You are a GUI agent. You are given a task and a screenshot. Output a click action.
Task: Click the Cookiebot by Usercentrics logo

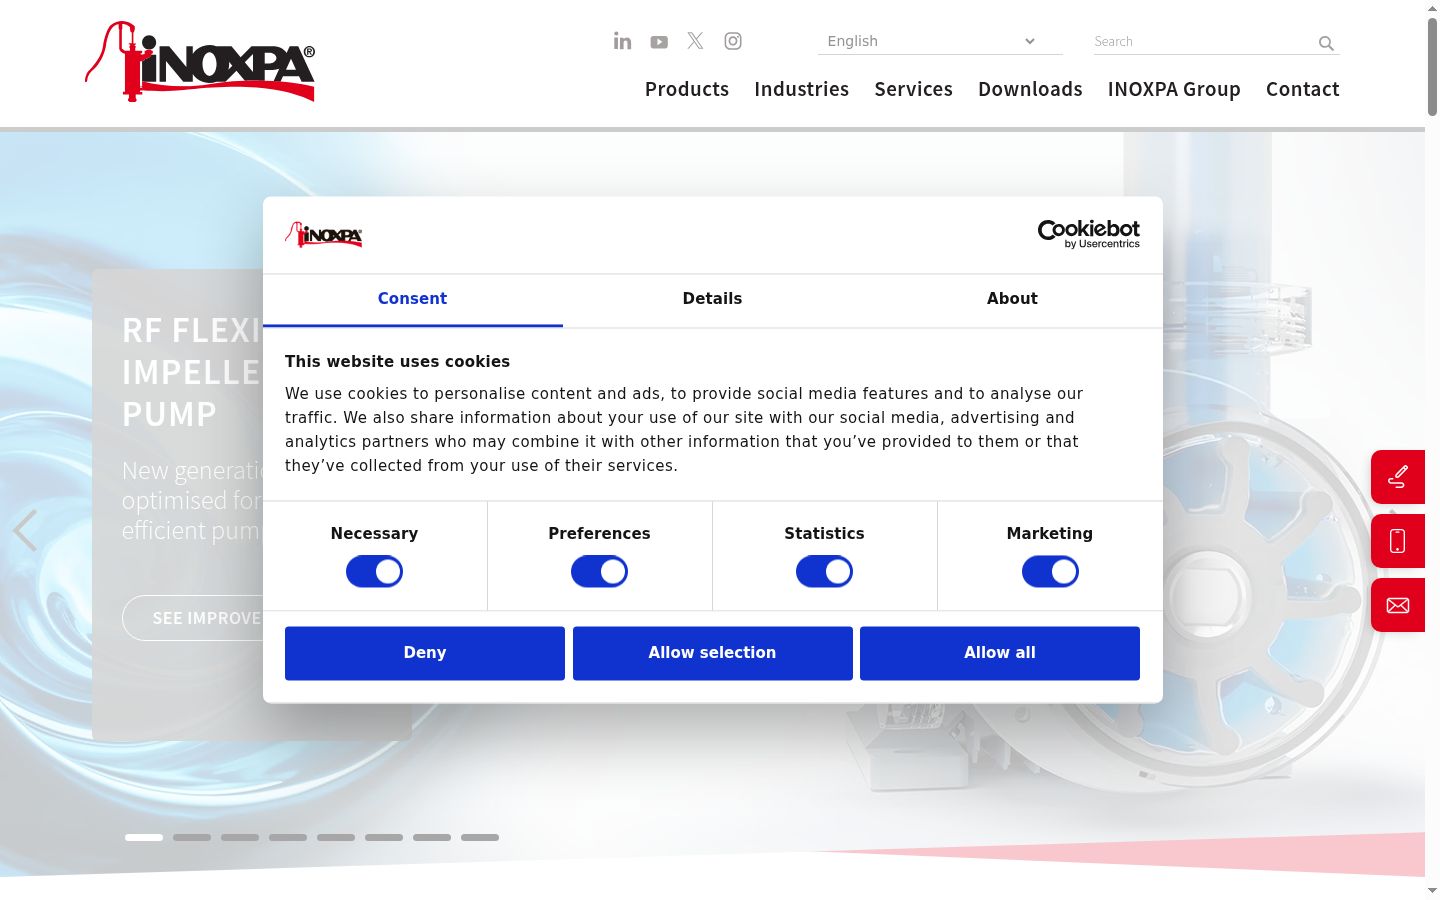click(1088, 234)
